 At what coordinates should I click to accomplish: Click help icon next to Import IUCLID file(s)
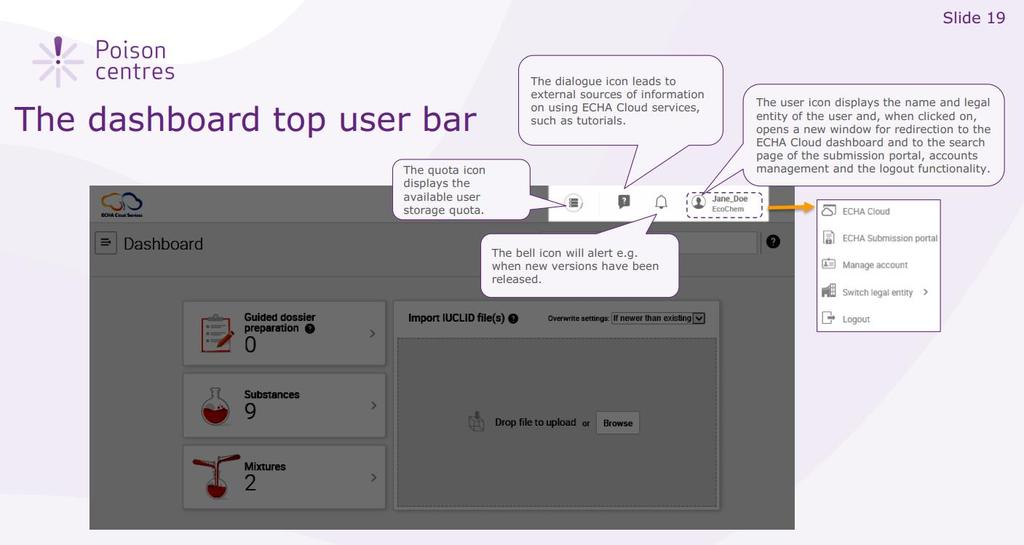513,319
